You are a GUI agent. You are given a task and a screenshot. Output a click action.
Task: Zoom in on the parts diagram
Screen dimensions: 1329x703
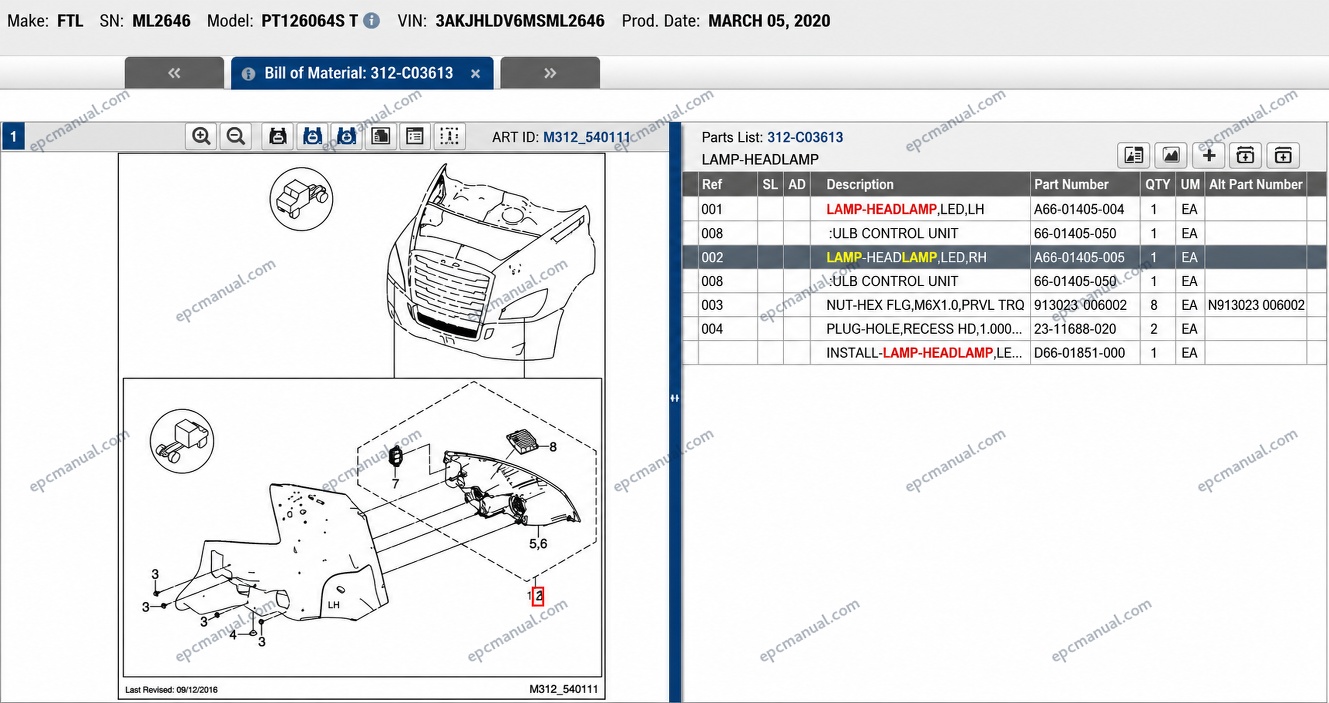tap(202, 137)
